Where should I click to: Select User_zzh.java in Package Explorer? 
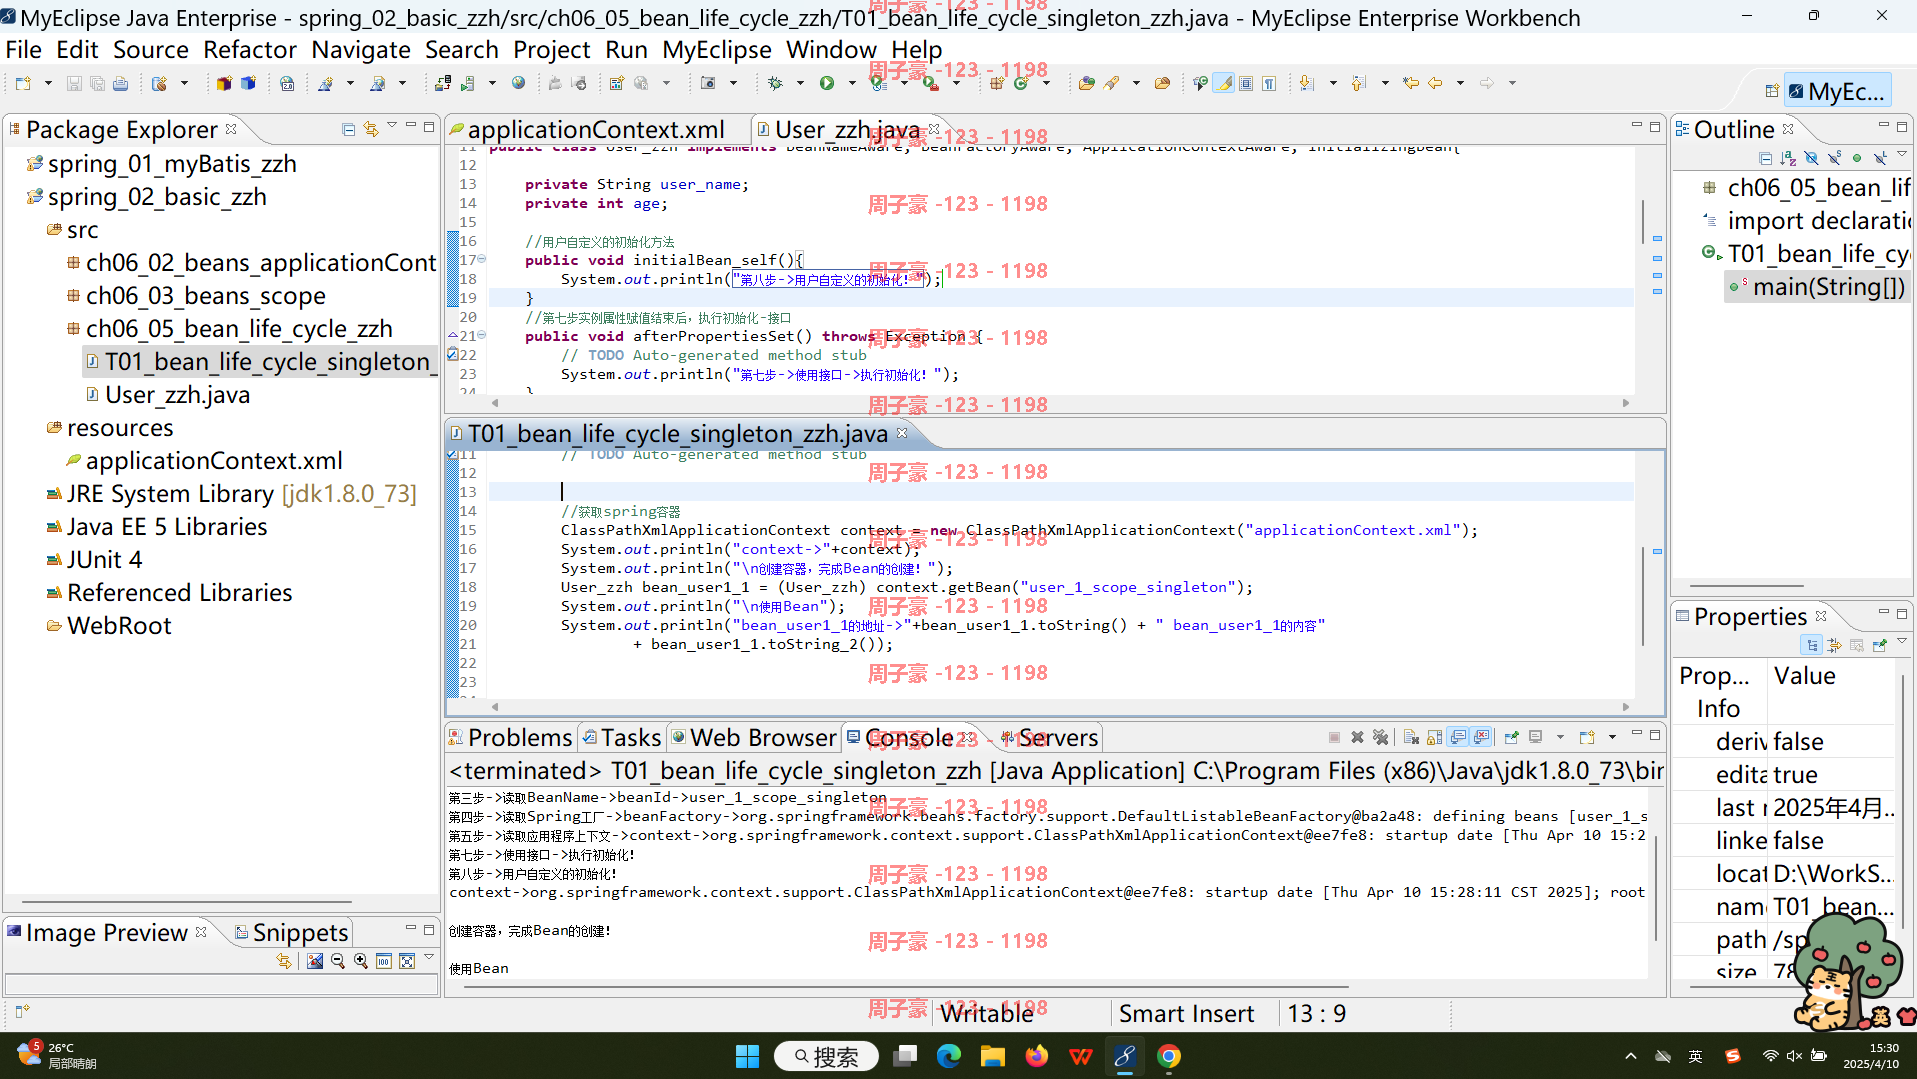[177, 395]
